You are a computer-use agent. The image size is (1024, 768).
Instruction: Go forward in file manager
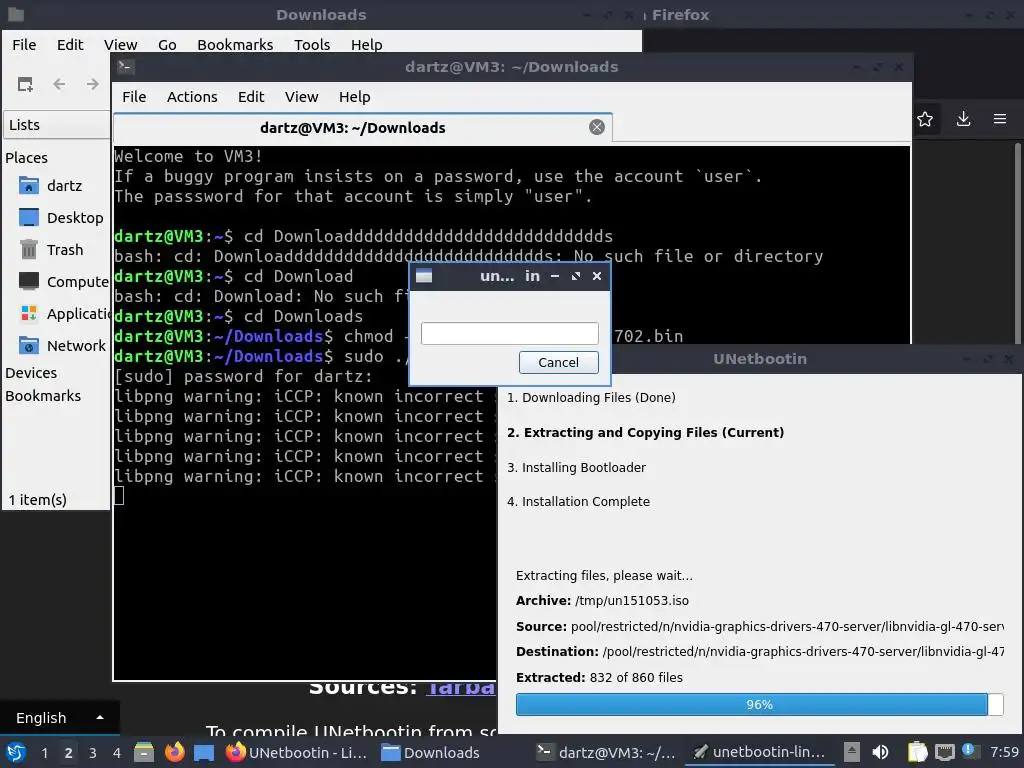[x=93, y=84]
